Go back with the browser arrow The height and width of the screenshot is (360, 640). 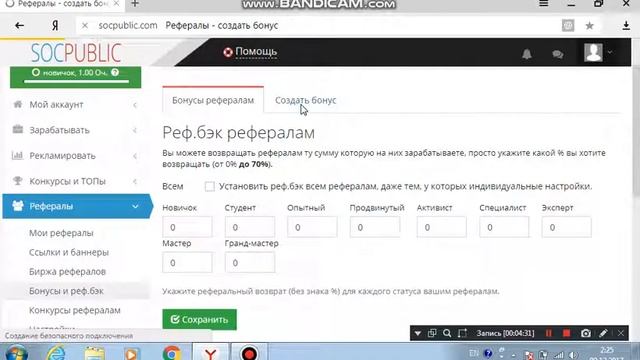click(19, 26)
